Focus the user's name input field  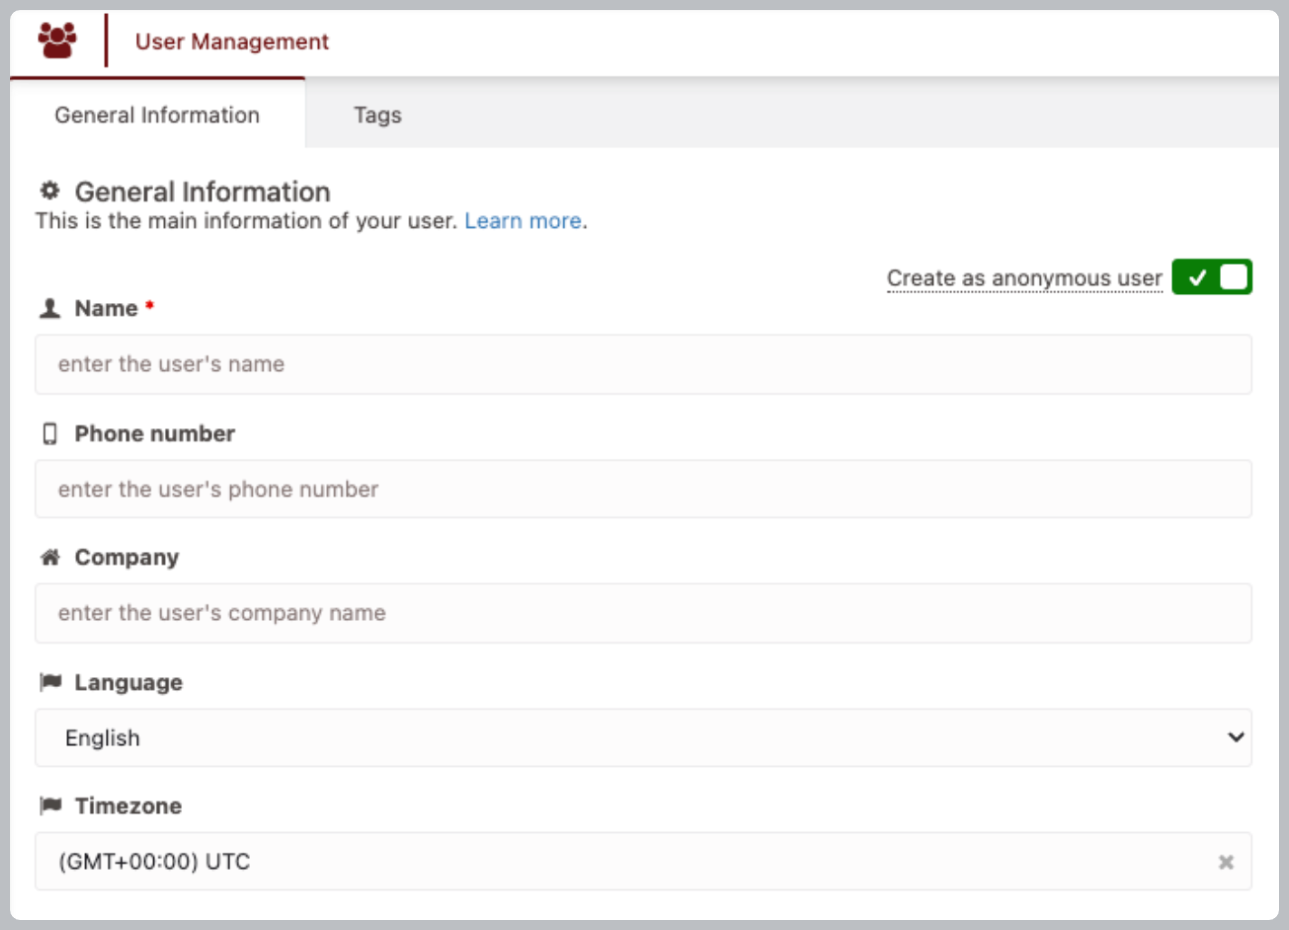[643, 364]
